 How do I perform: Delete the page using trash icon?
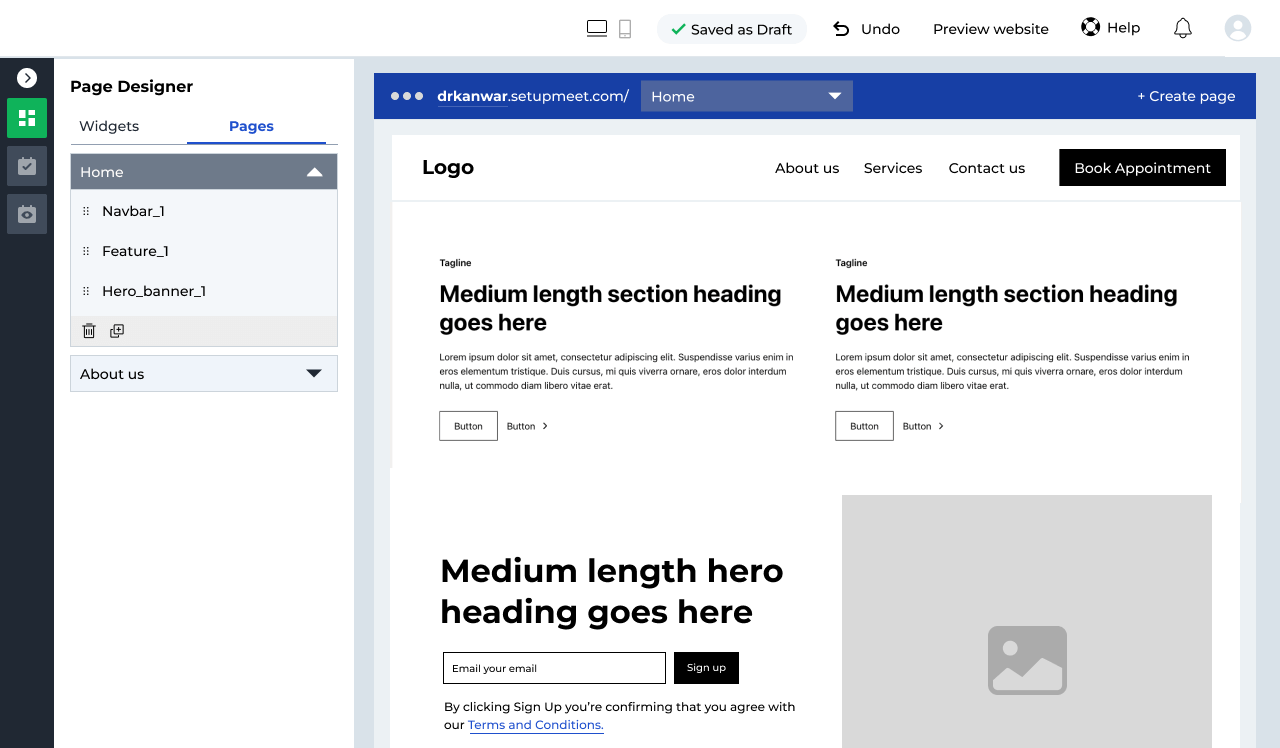click(x=89, y=331)
